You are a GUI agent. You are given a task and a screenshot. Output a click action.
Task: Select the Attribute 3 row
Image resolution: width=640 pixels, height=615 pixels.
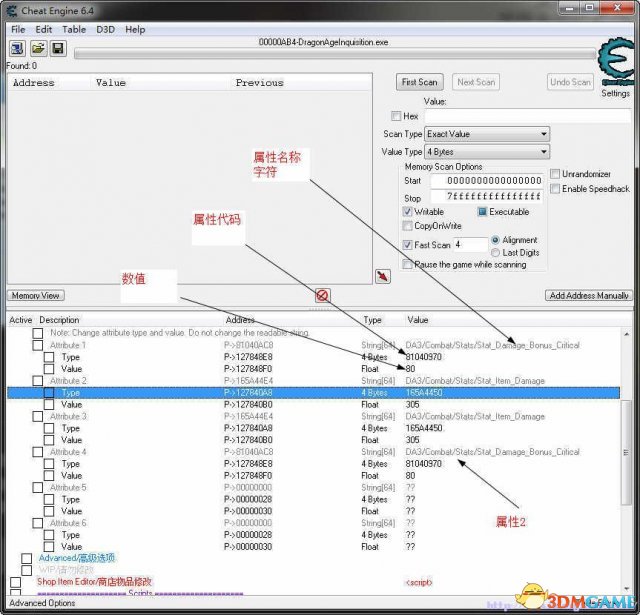point(313,416)
